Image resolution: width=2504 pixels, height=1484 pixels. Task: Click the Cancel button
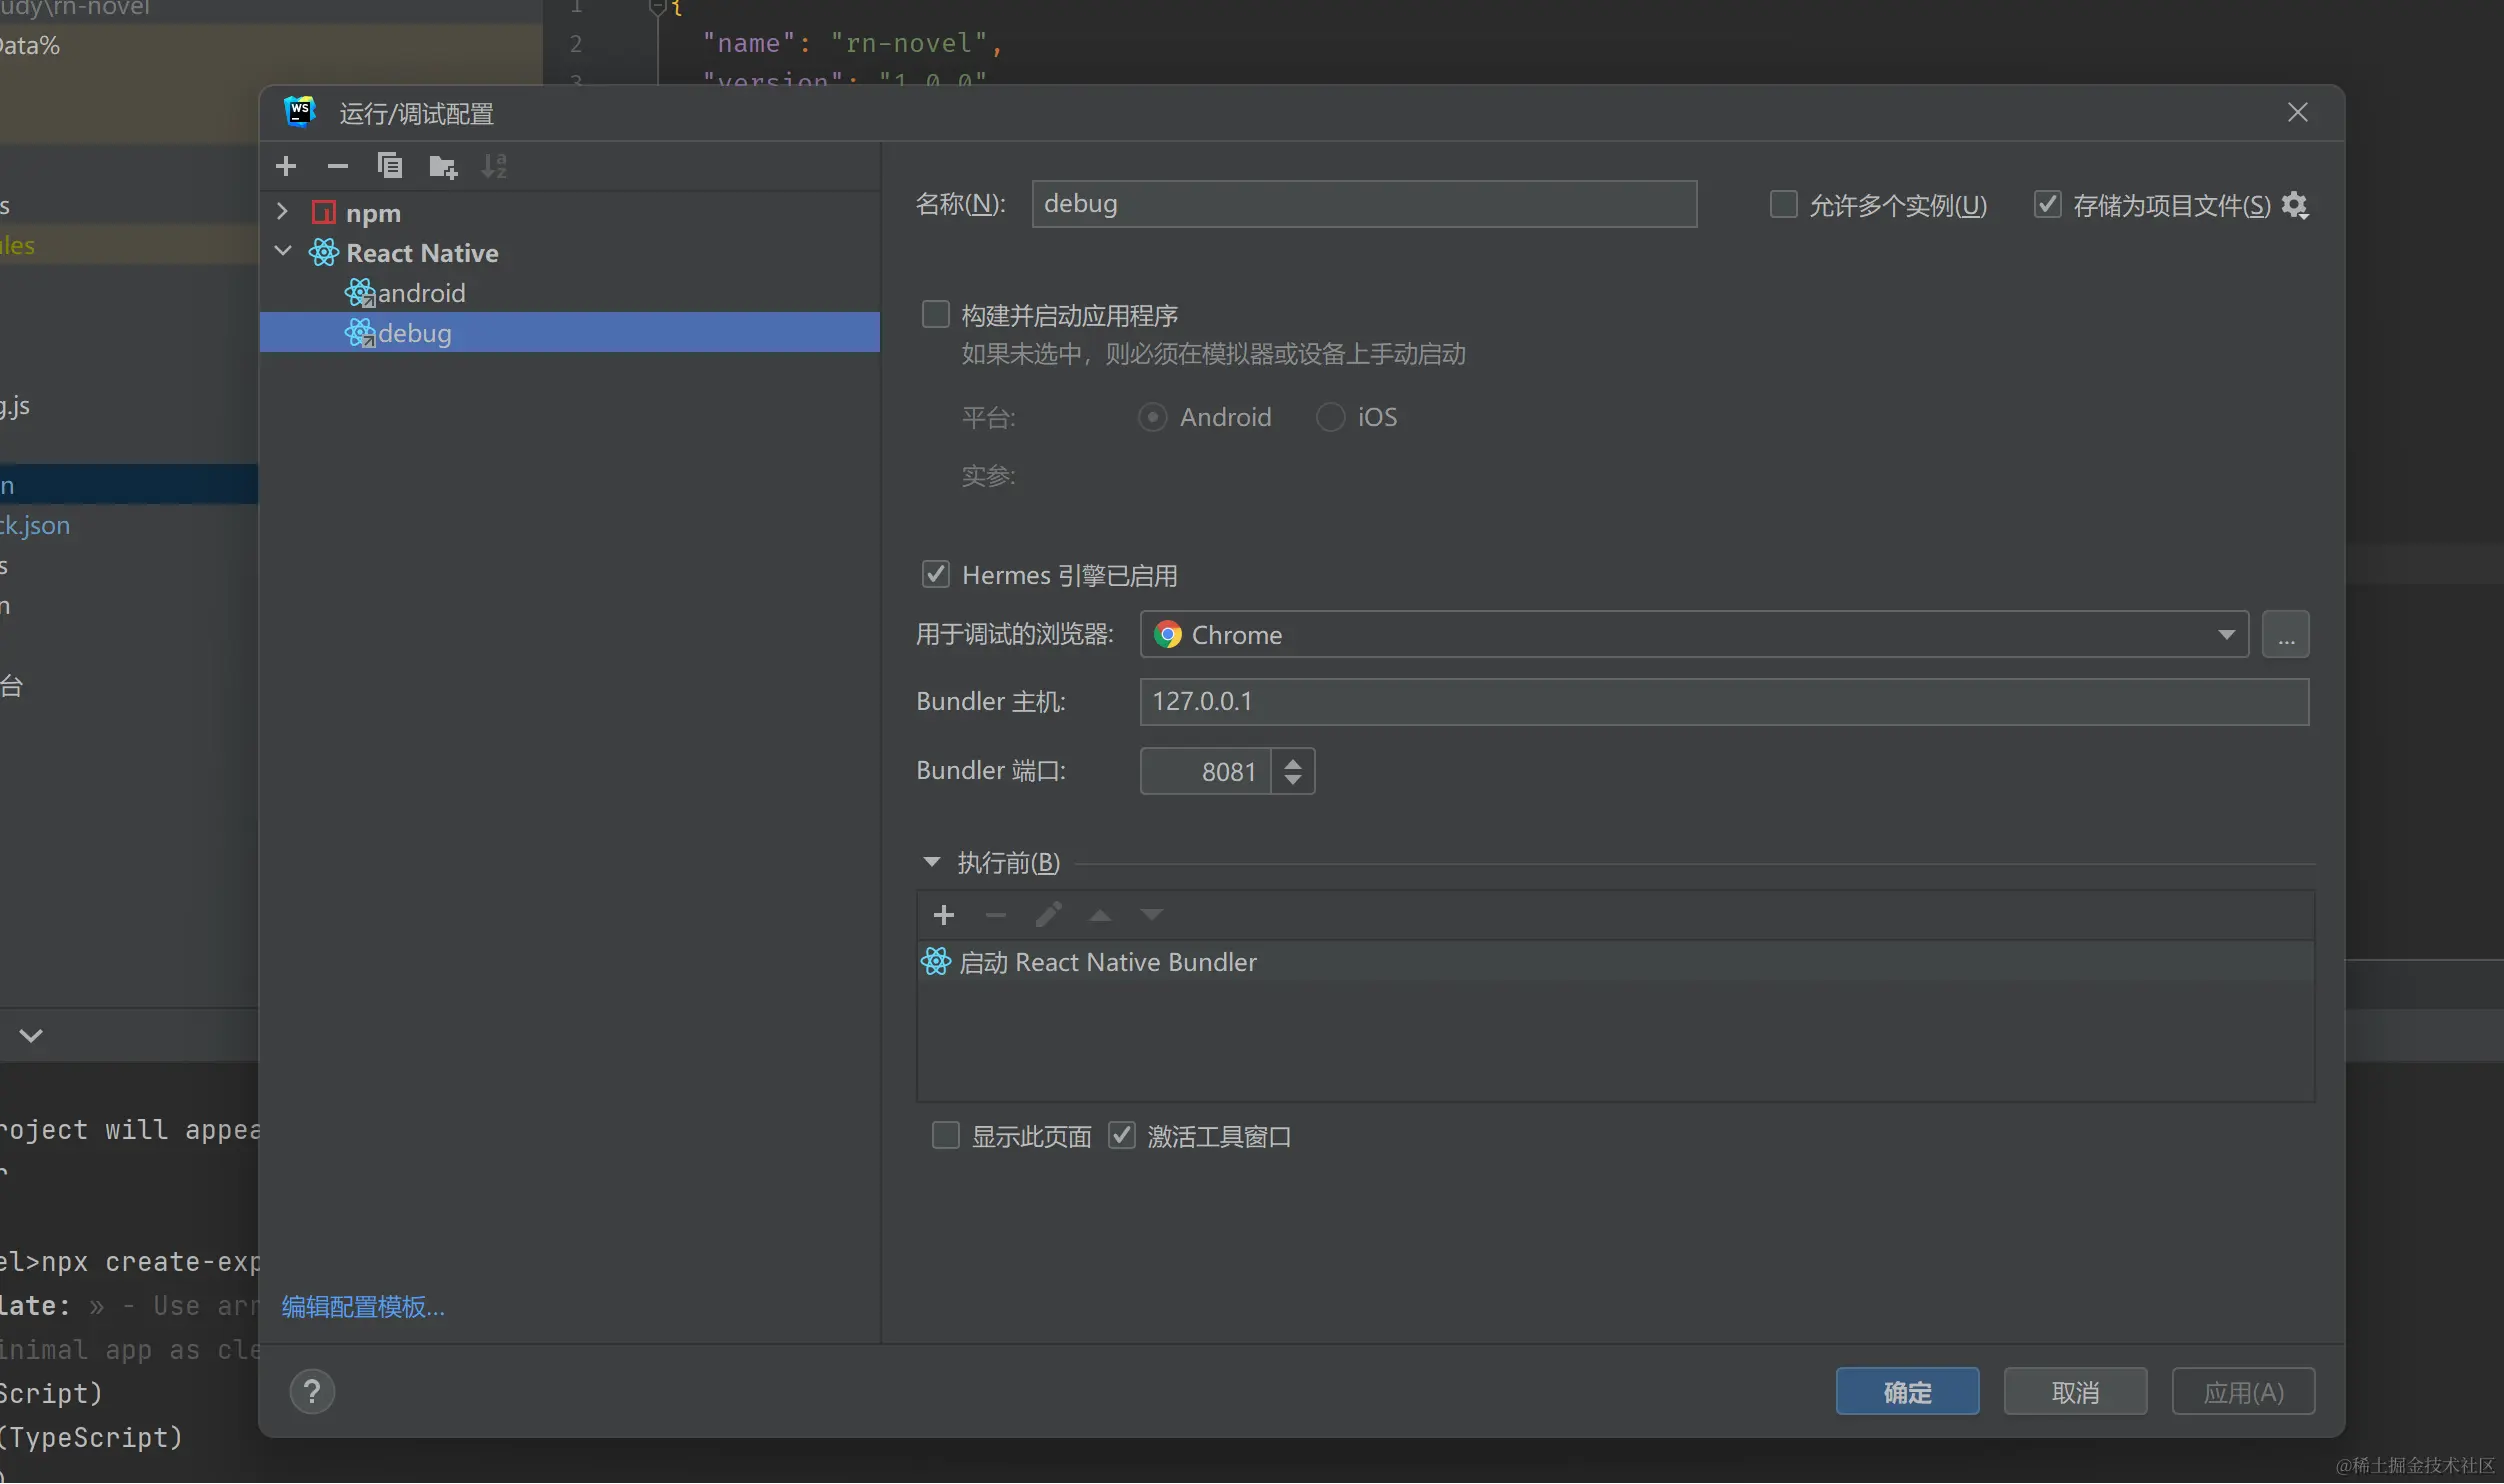click(2075, 1391)
